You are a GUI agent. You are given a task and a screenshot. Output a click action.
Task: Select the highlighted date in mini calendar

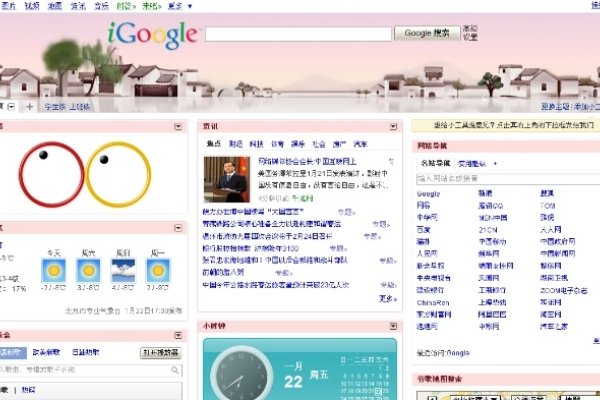378,391
